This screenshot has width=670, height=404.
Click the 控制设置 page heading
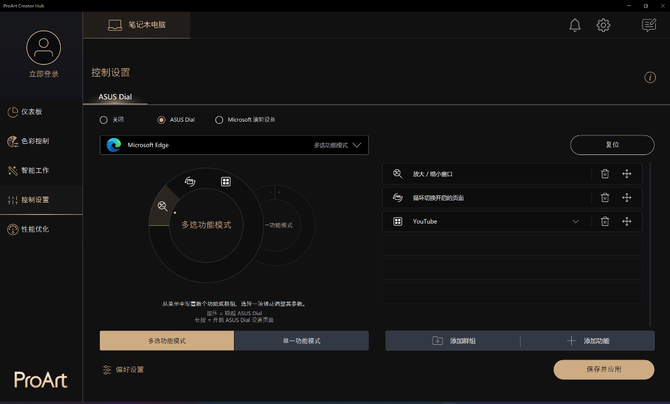tap(111, 73)
